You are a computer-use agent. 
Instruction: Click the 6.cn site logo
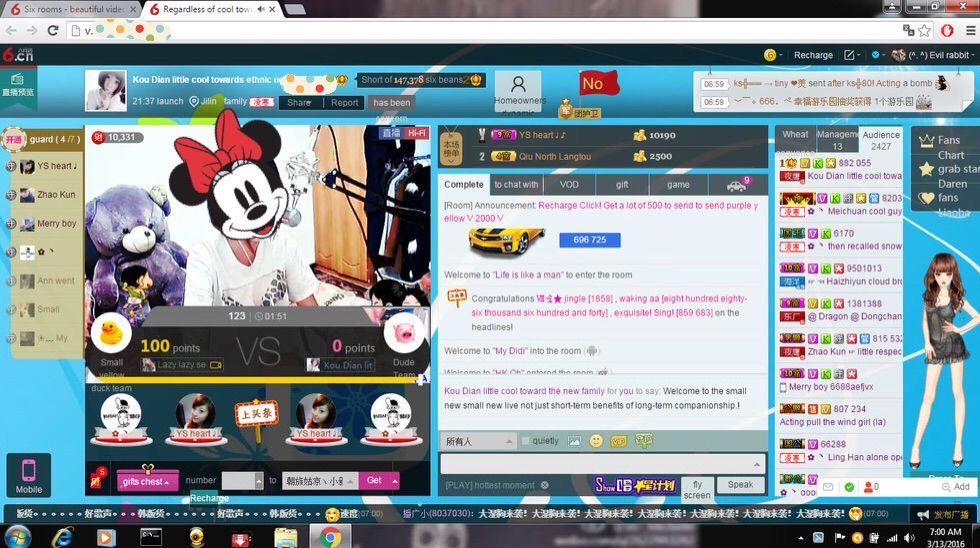pos(18,55)
